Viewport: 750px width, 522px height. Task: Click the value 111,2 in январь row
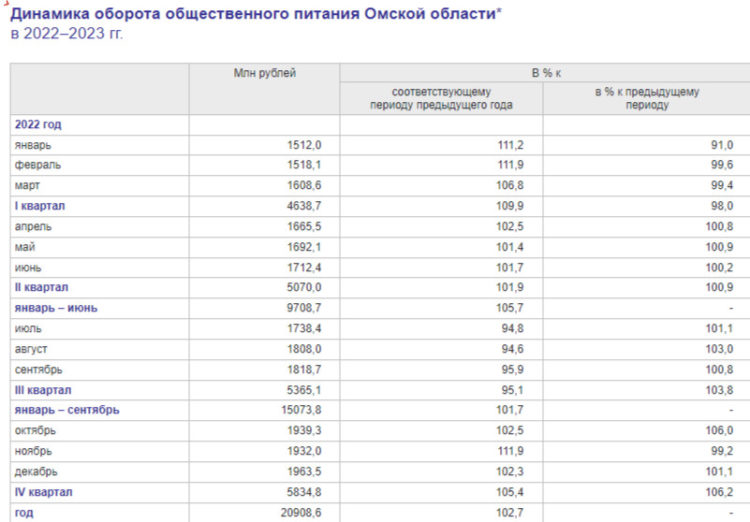pos(509,145)
